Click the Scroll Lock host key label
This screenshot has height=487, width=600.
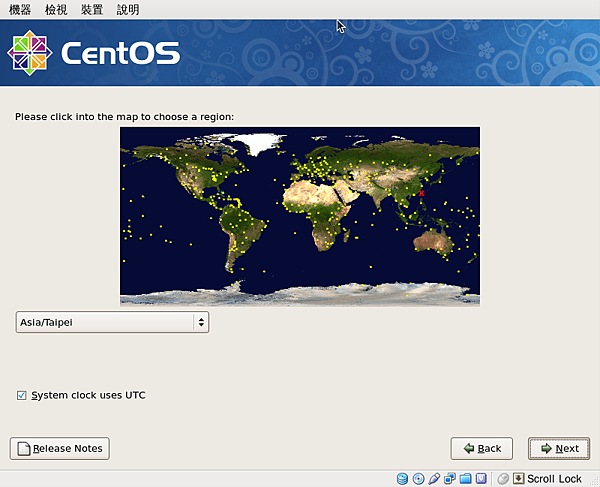click(x=554, y=479)
